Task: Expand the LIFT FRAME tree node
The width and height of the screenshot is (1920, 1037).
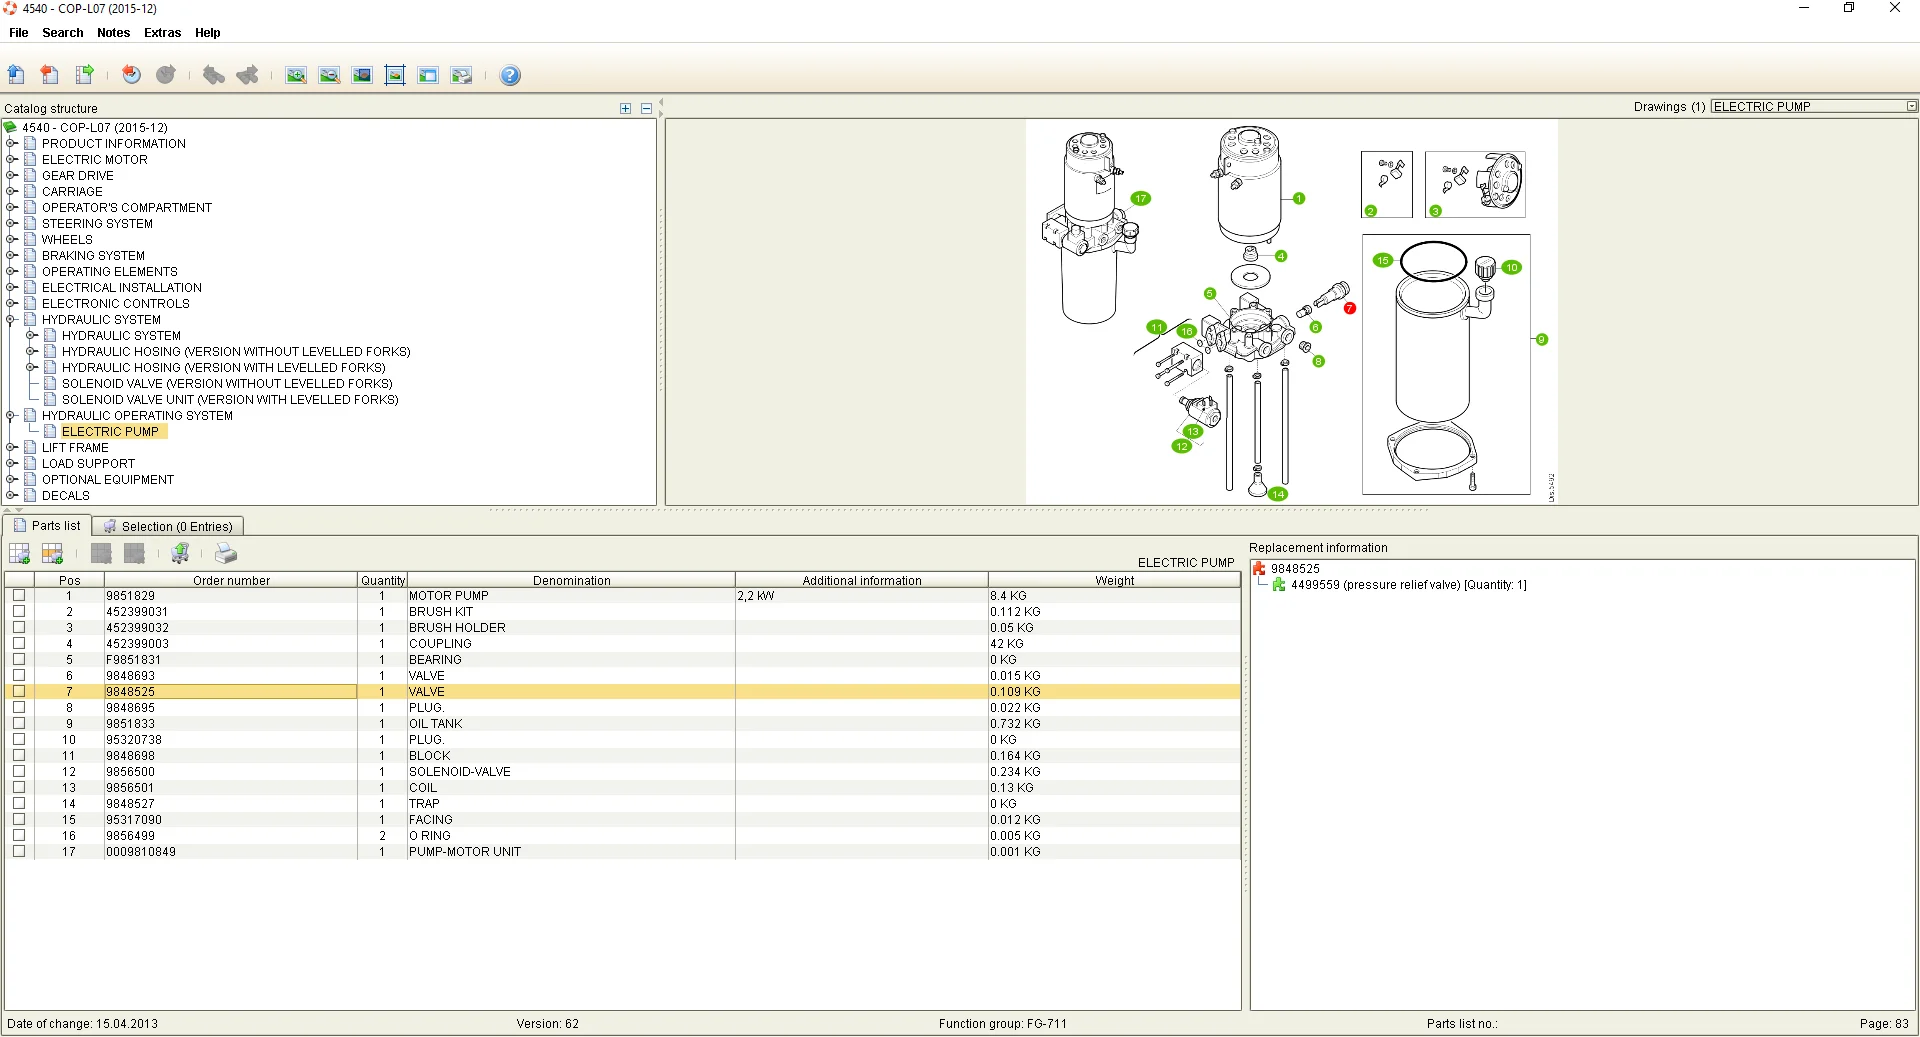Action: (x=11, y=448)
